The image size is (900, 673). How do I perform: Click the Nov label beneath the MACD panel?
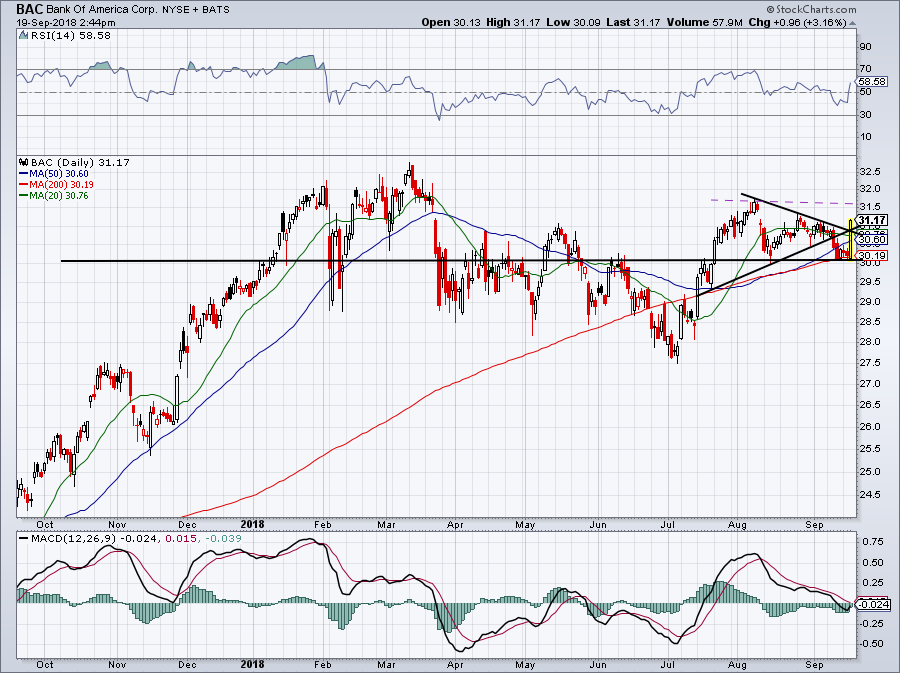pos(117,664)
